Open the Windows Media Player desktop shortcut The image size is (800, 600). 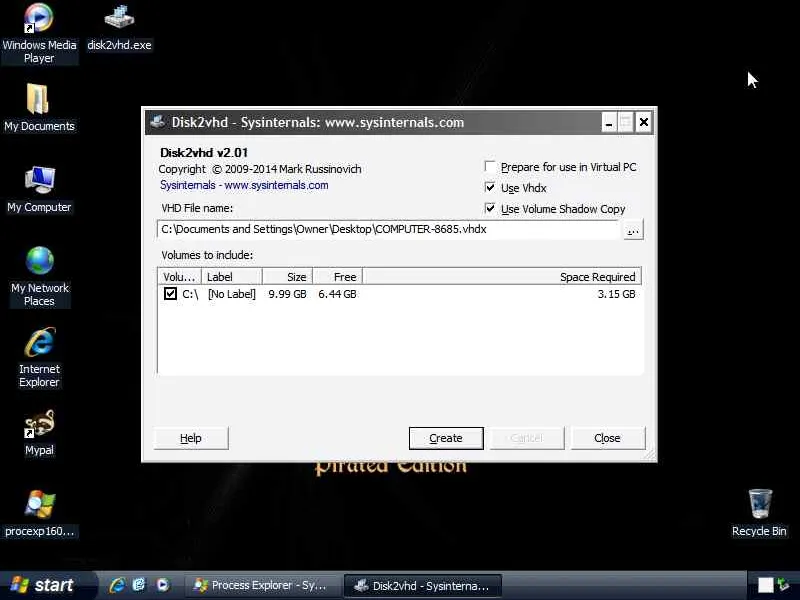(39, 33)
